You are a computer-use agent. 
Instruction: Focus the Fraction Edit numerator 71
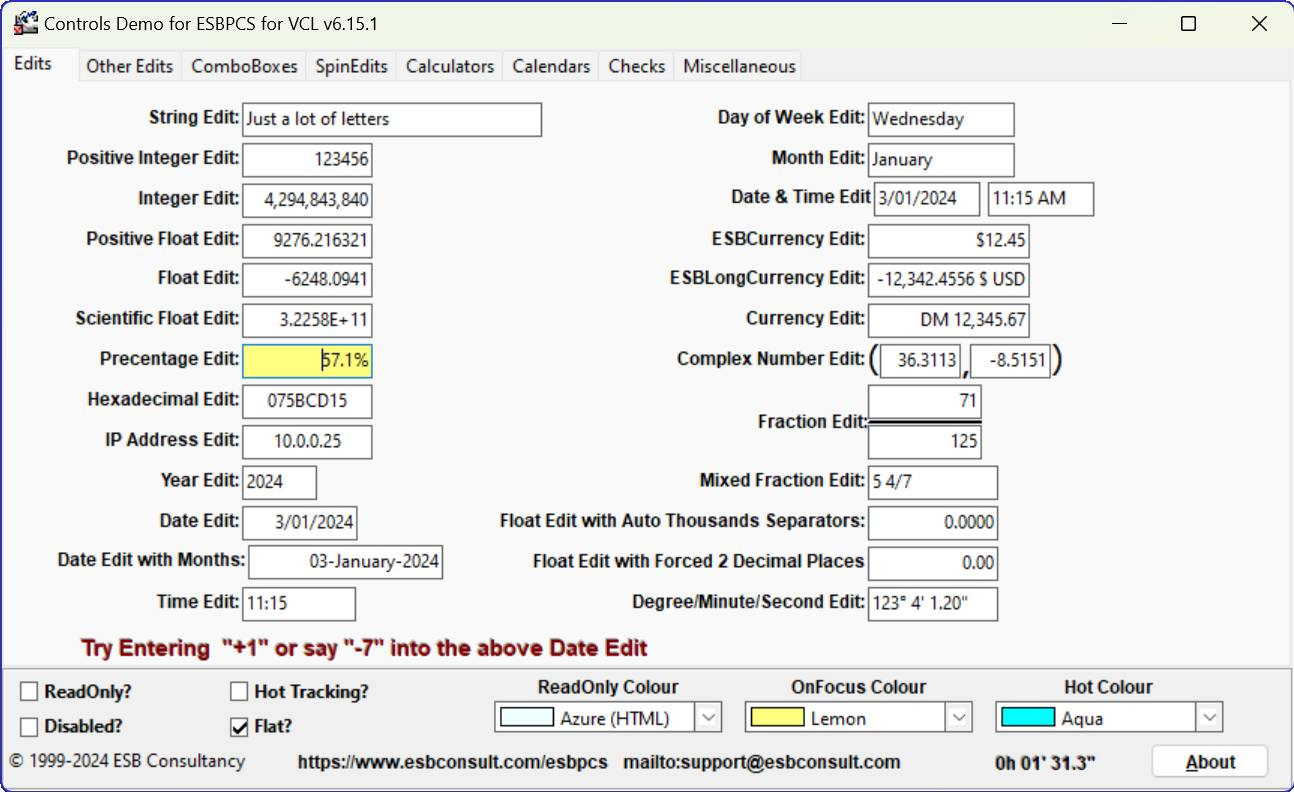click(x=925, y=402)
